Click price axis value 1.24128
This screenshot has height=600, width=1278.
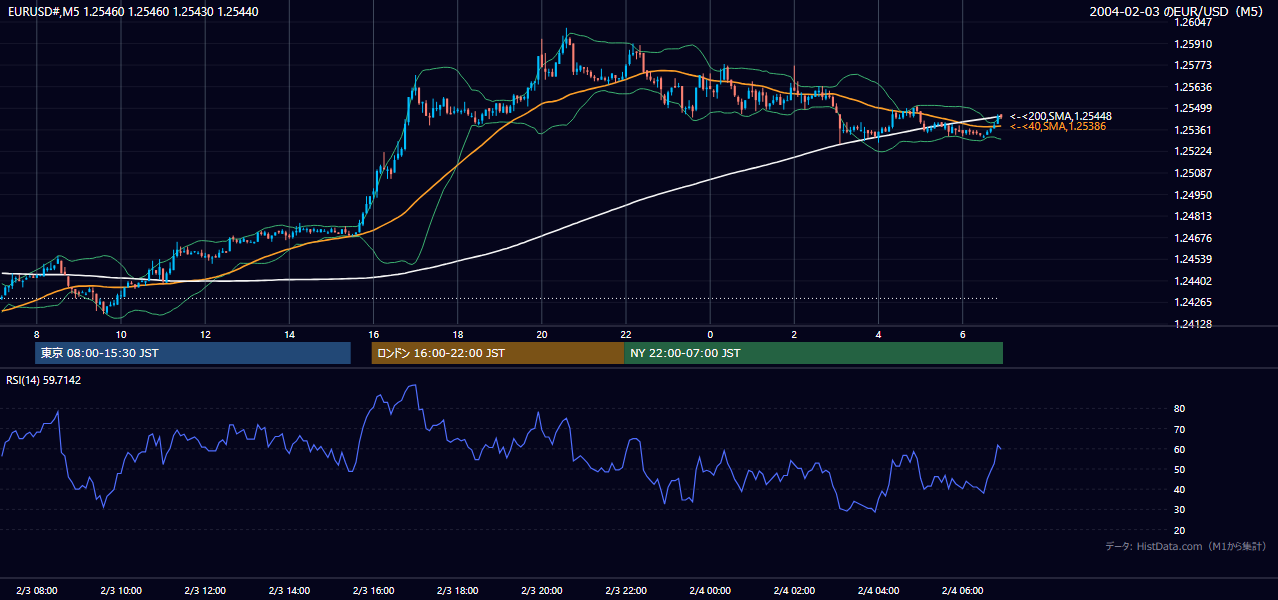[x=1194, y=324]
